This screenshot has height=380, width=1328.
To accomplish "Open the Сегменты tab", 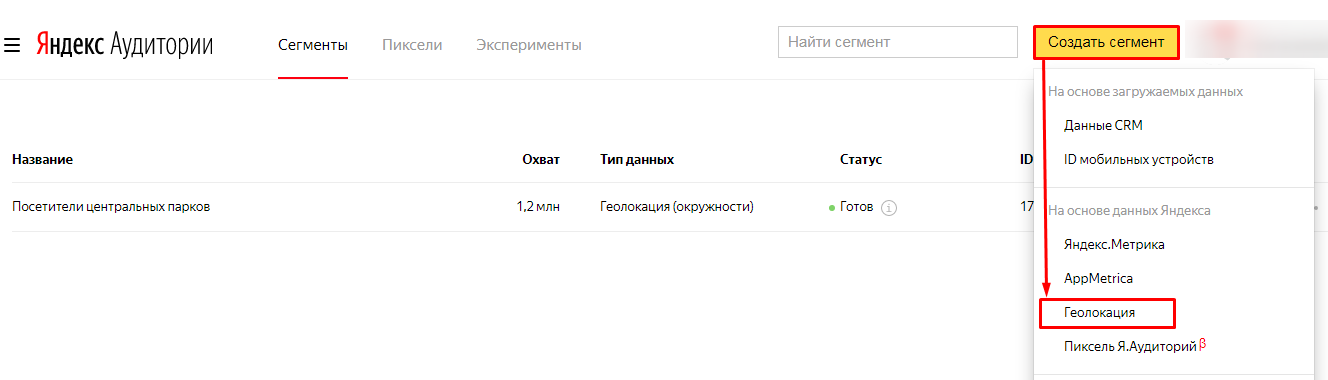I will tap(313, 44).
